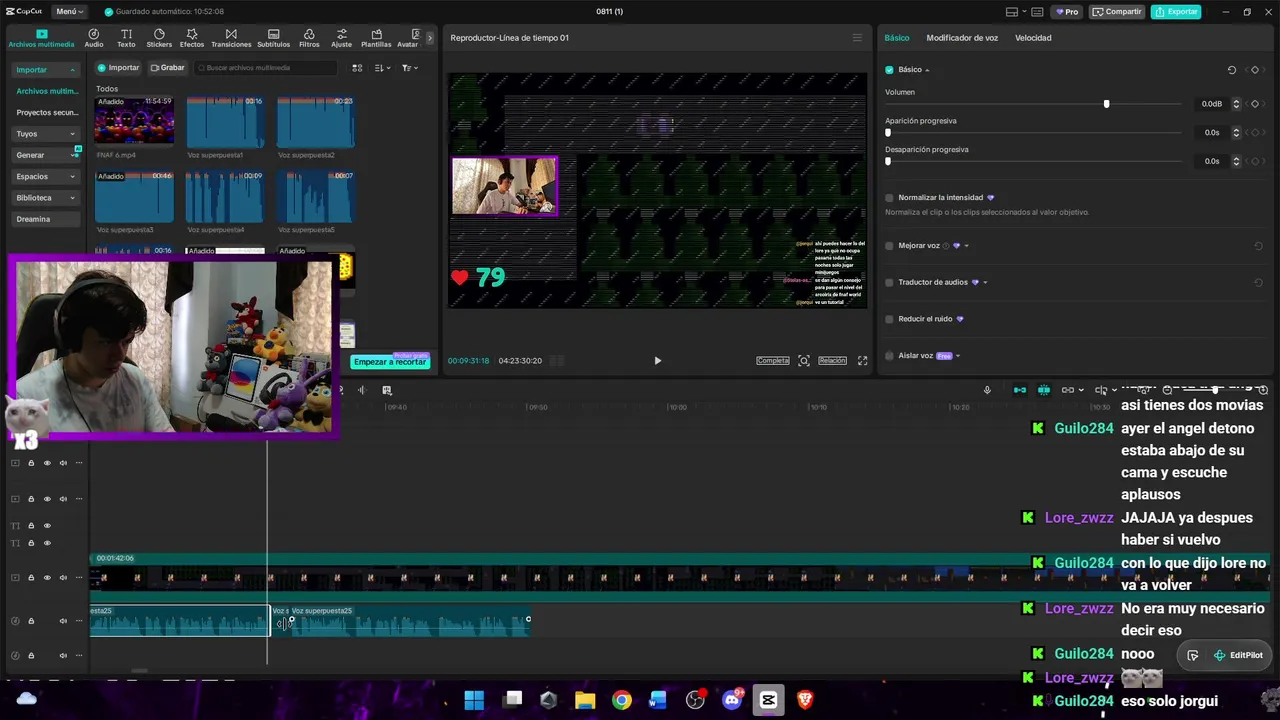Open File Explorer from the taskbar

pos(585,700)
